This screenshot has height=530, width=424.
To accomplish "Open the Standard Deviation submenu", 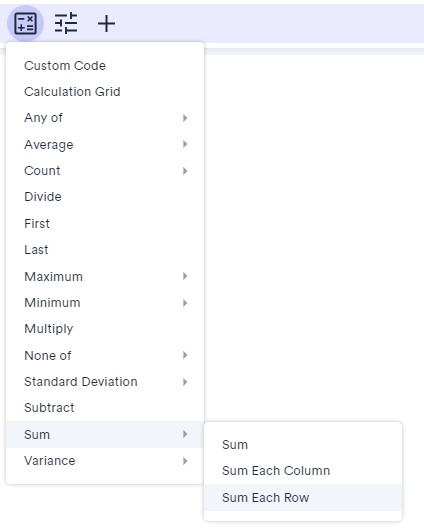I will click(x=105, y=382).
